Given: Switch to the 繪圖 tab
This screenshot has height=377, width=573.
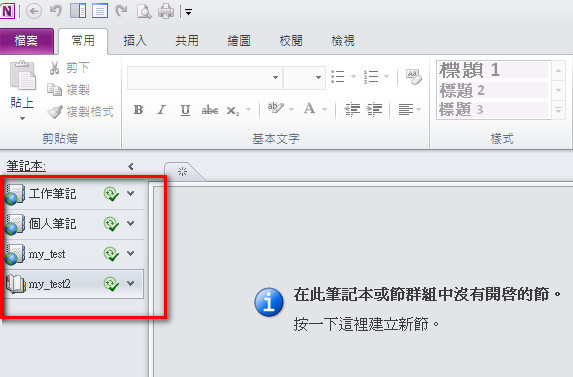Looking at the screenshot, I should pos(239,41).
